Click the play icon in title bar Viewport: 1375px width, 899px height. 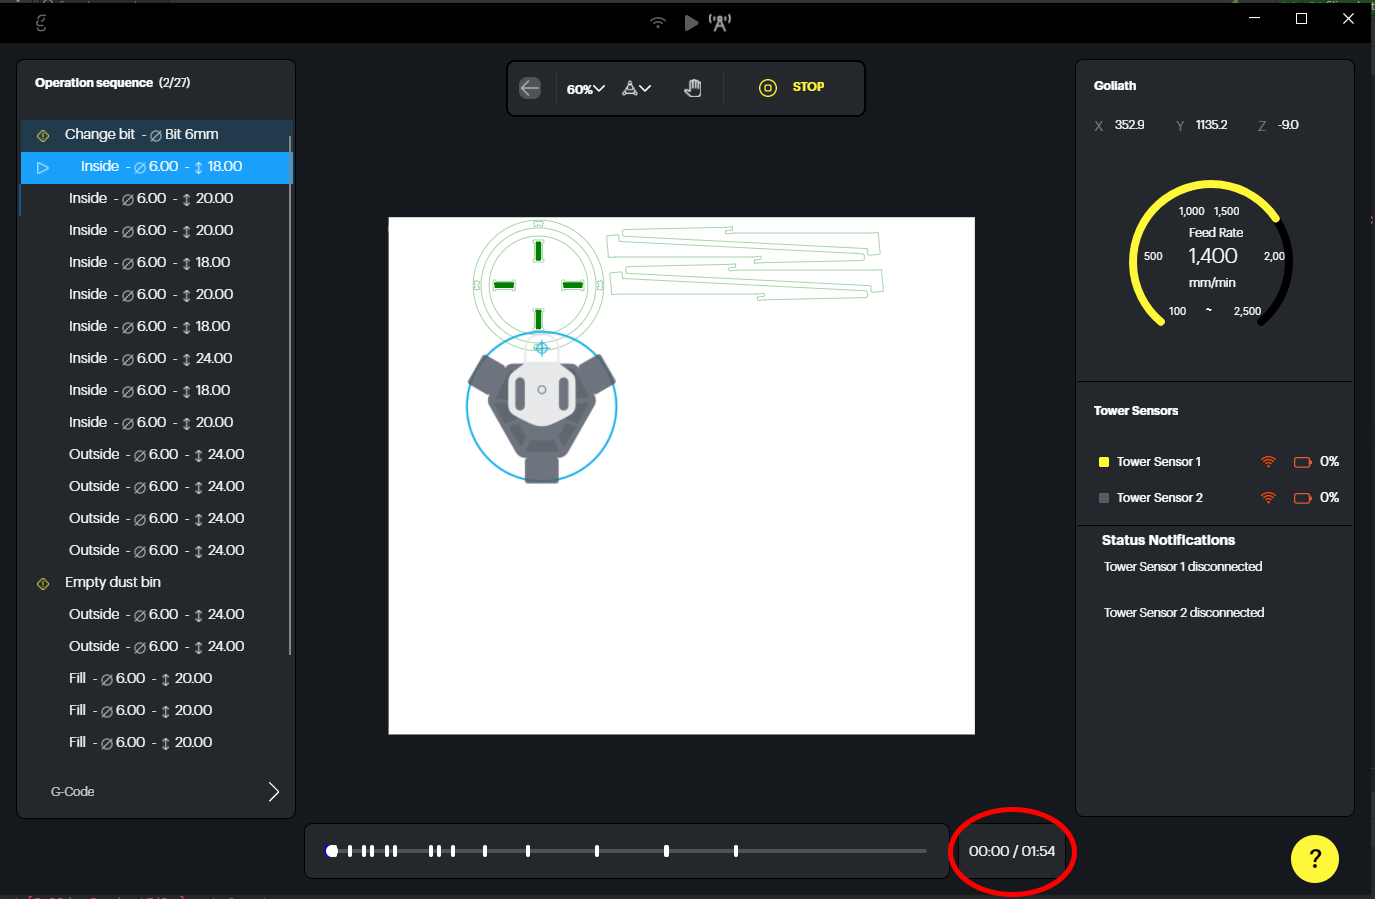(691, 22)
